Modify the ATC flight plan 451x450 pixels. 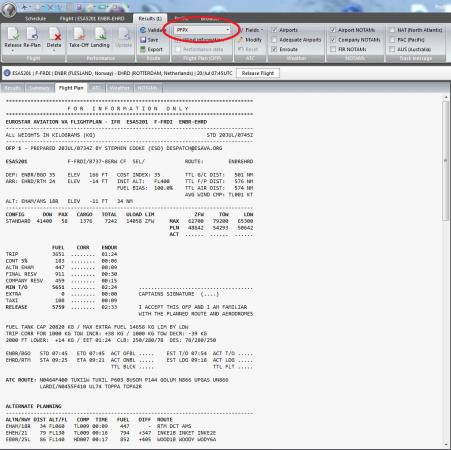click(250, 40)
